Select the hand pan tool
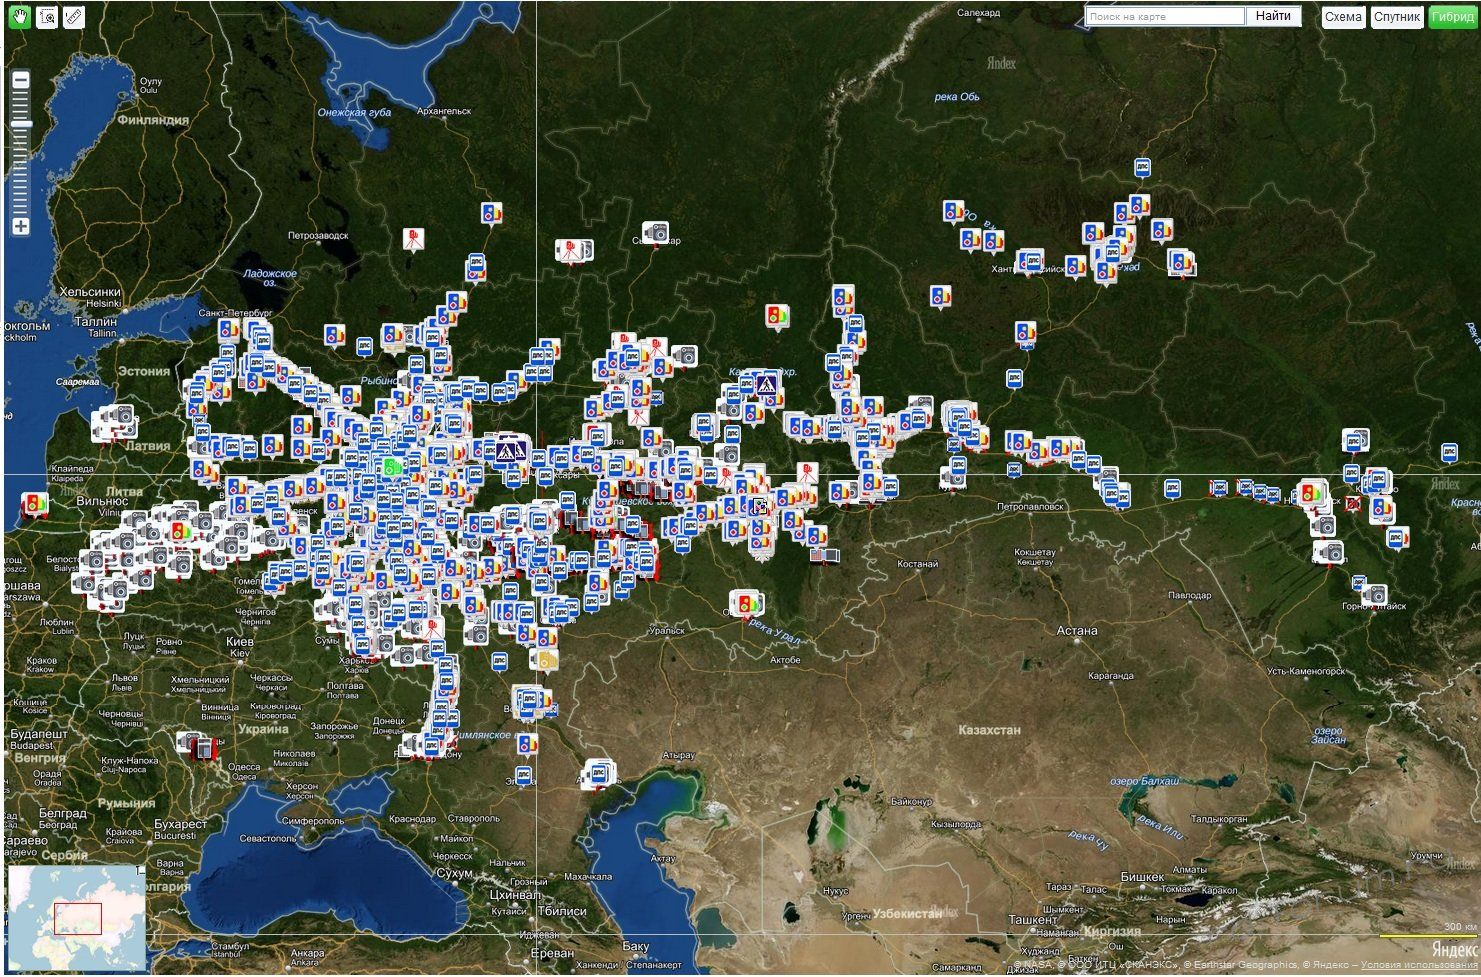The image size is (1481, 977). 19,17
